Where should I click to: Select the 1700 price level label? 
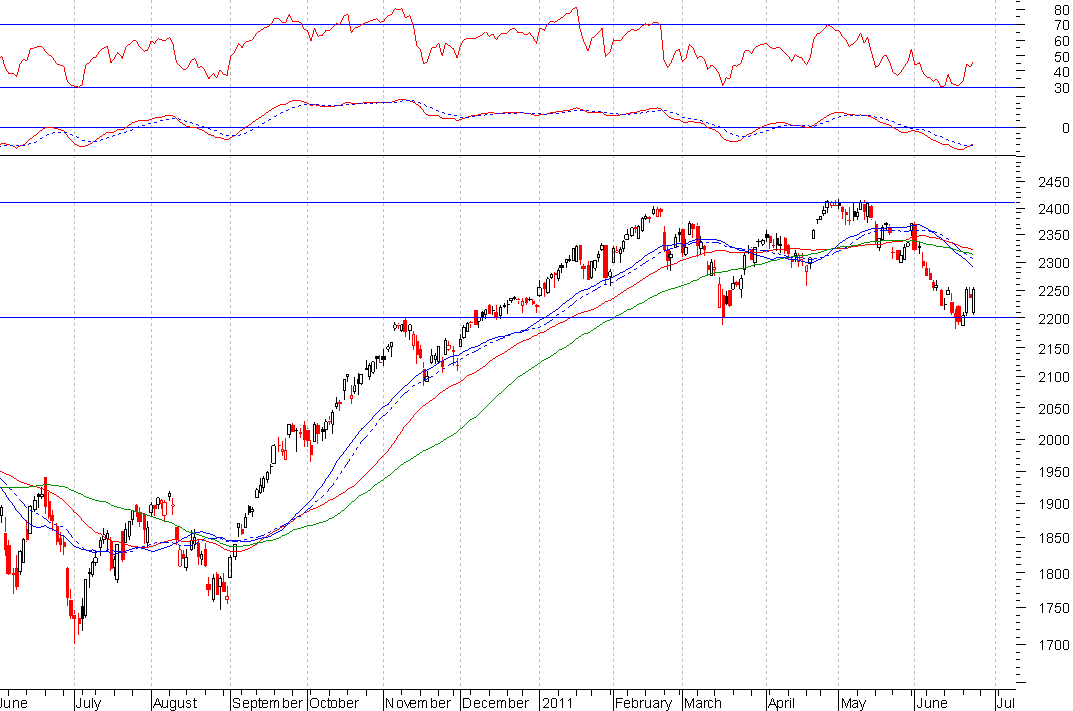coord(1053,645)
